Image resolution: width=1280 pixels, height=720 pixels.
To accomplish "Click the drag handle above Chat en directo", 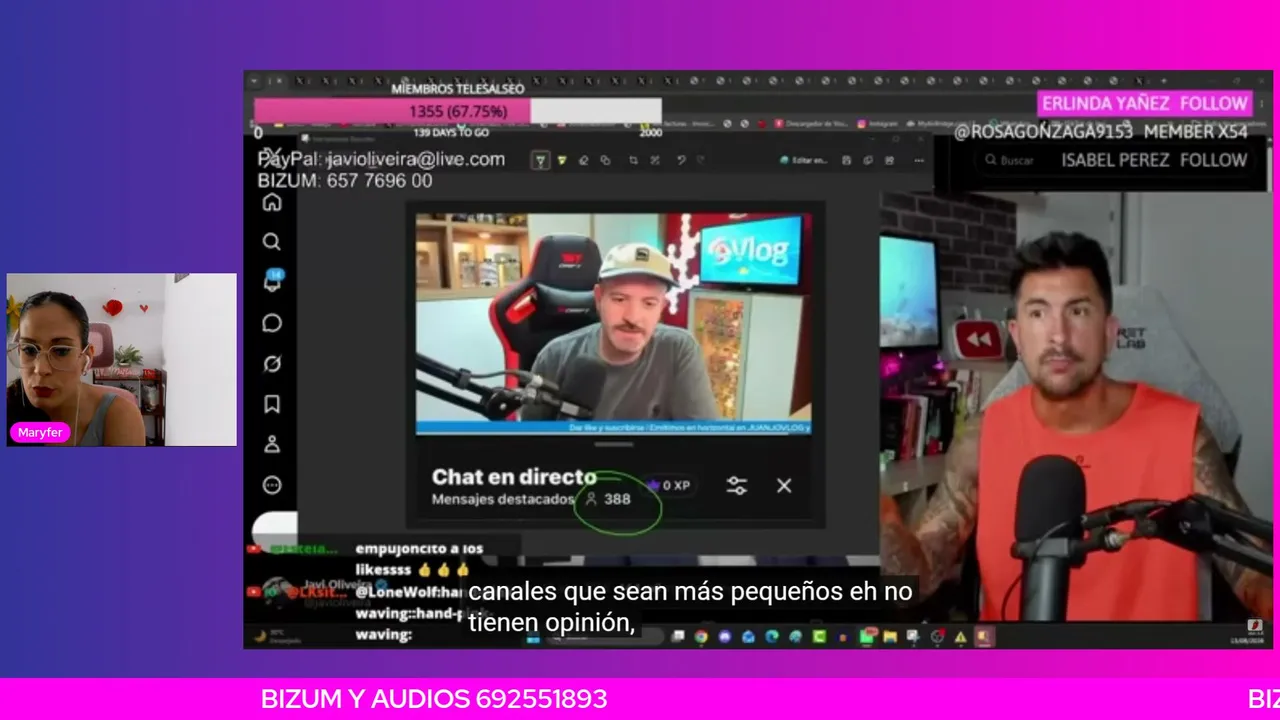I will tap(614, 445).
